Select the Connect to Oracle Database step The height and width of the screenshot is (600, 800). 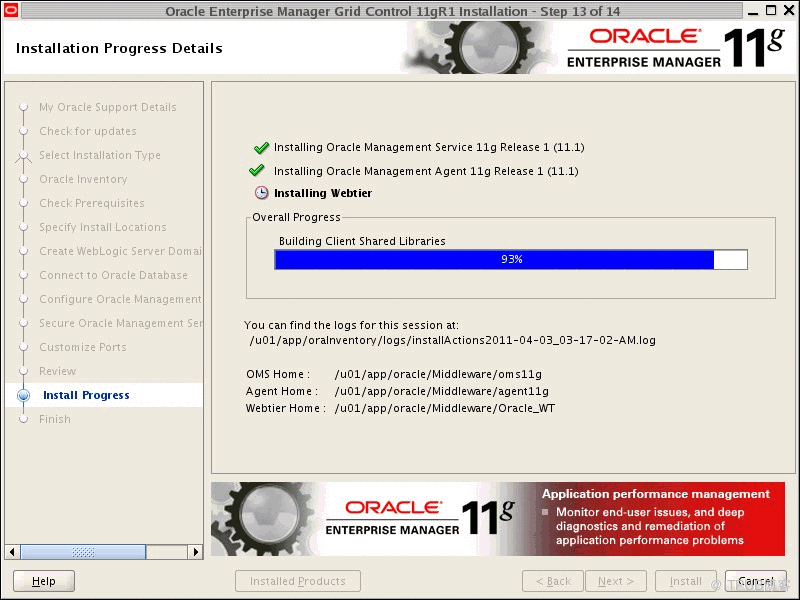tap(113, 275)
